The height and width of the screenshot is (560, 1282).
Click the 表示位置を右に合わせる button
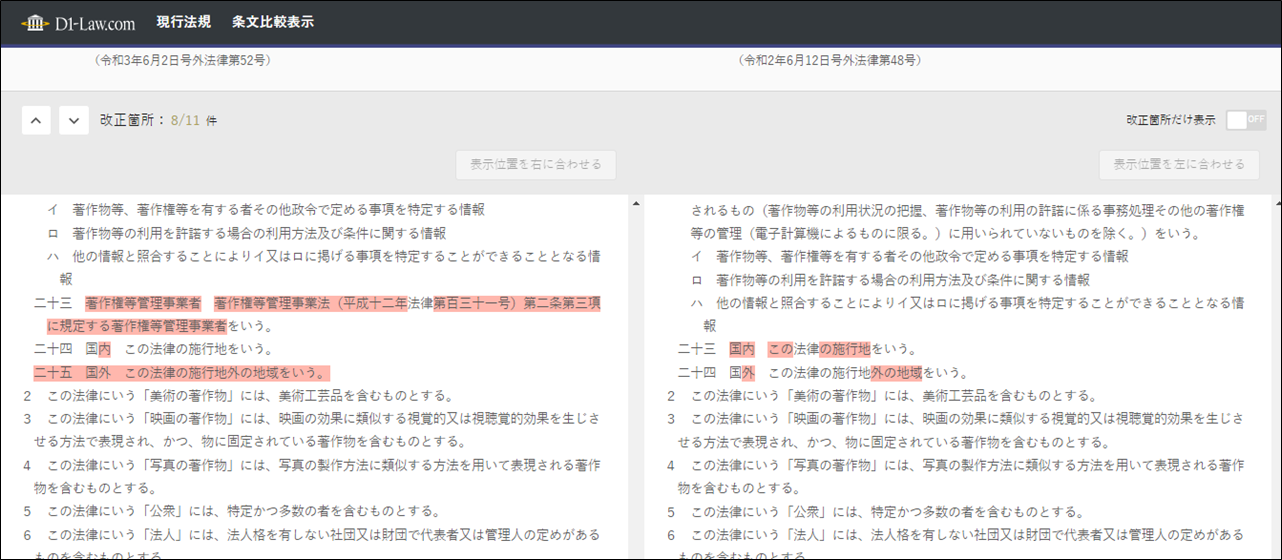pyautogui.click(x=536, y=165)
